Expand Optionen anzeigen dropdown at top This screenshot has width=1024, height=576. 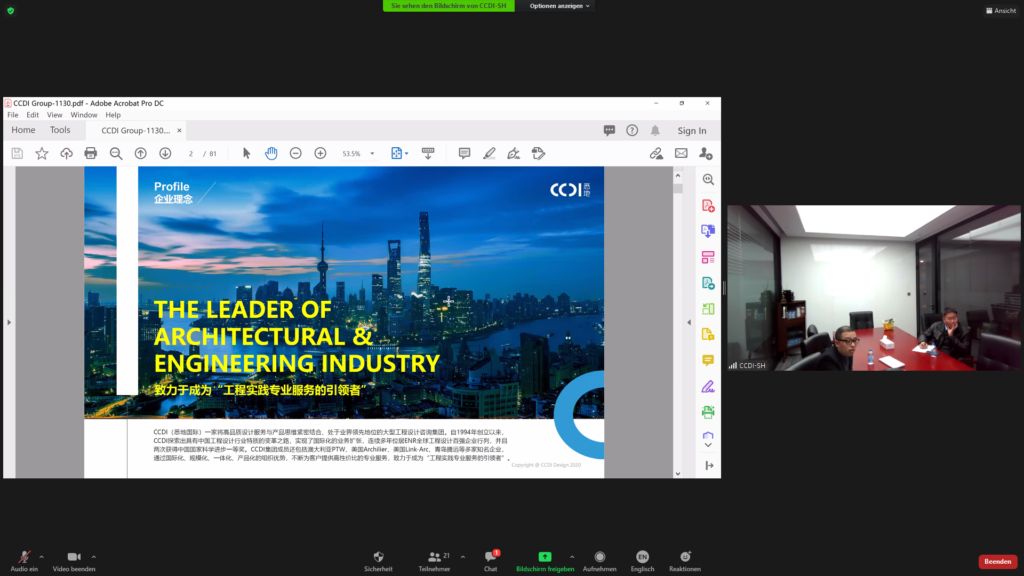(x=560, y=6)
